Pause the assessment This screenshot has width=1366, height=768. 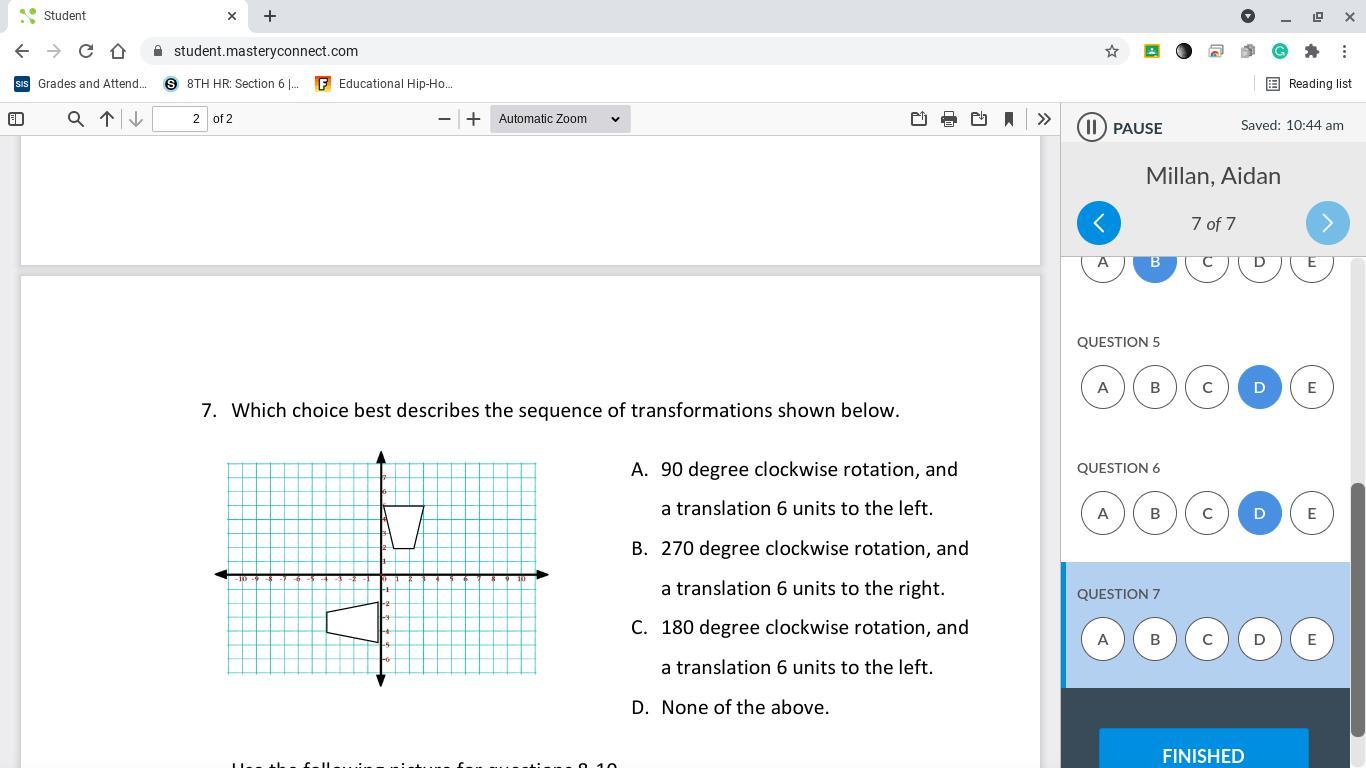(x=1120, y=128)
